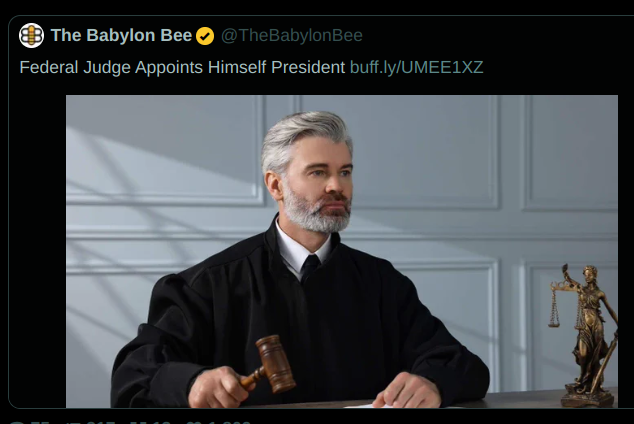Image resolution: width=634 pixels, height=424 pixels.
Task: Click the tweet text about Federal Judge
Action: click(182, 67)
